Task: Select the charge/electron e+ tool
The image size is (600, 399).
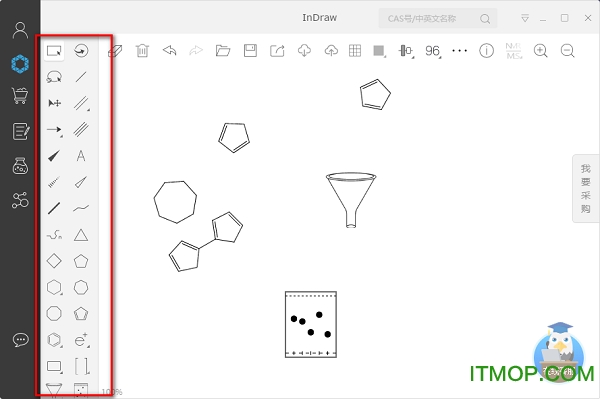Action: [x=82, y=340]
